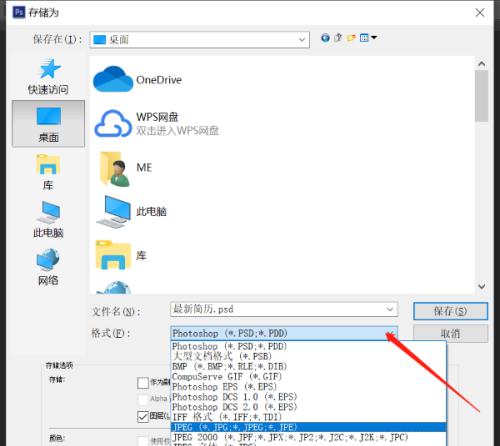This screenshot has height=446, width=500.
Task: Select 此电脑 item in file list
Action: pyautogui.click(x=132, y=212)
